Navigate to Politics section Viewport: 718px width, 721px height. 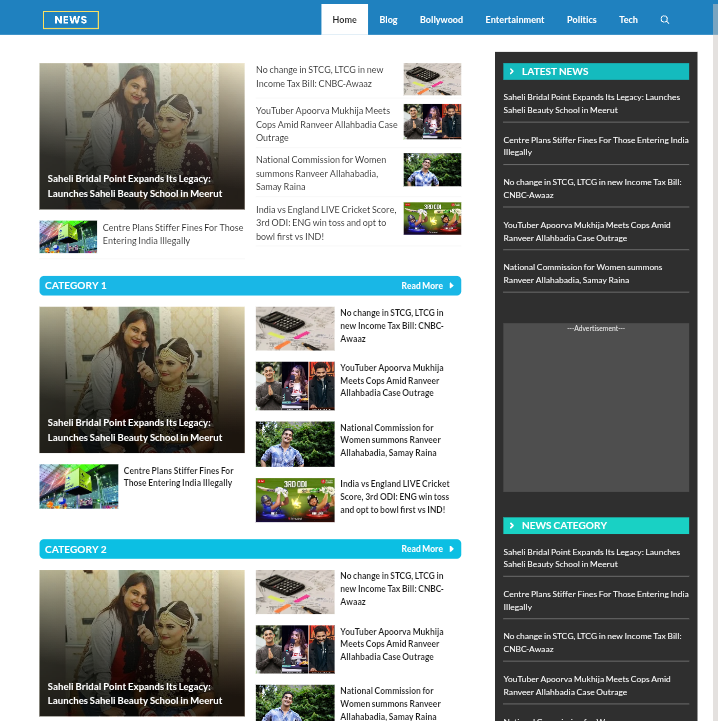581,19
